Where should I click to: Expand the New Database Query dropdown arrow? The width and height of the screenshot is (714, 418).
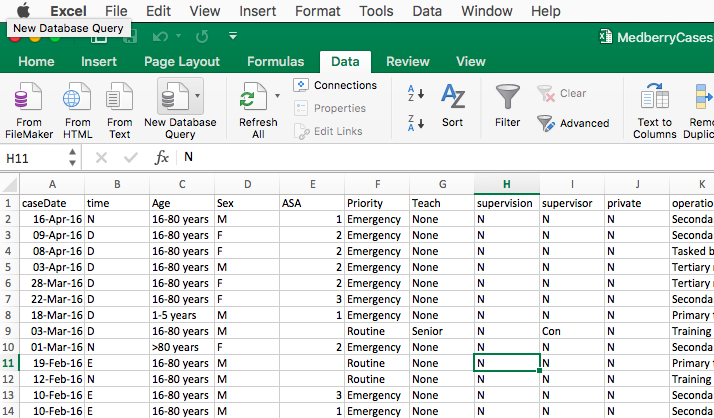(198, 96)
